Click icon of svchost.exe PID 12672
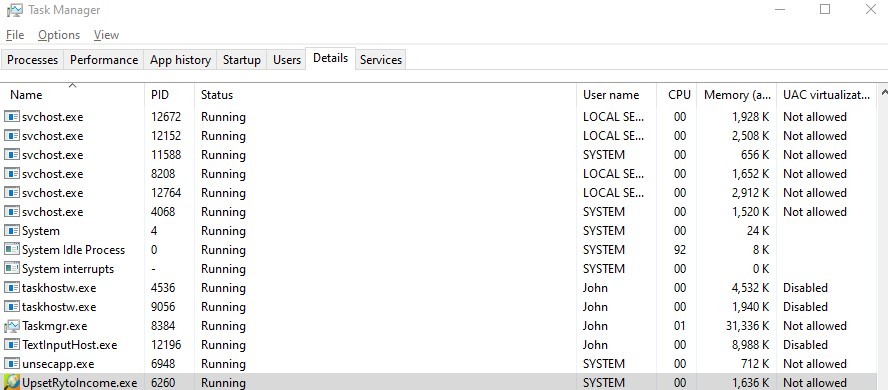The width and height of the screenshot is (888, 390). (12, 117)
